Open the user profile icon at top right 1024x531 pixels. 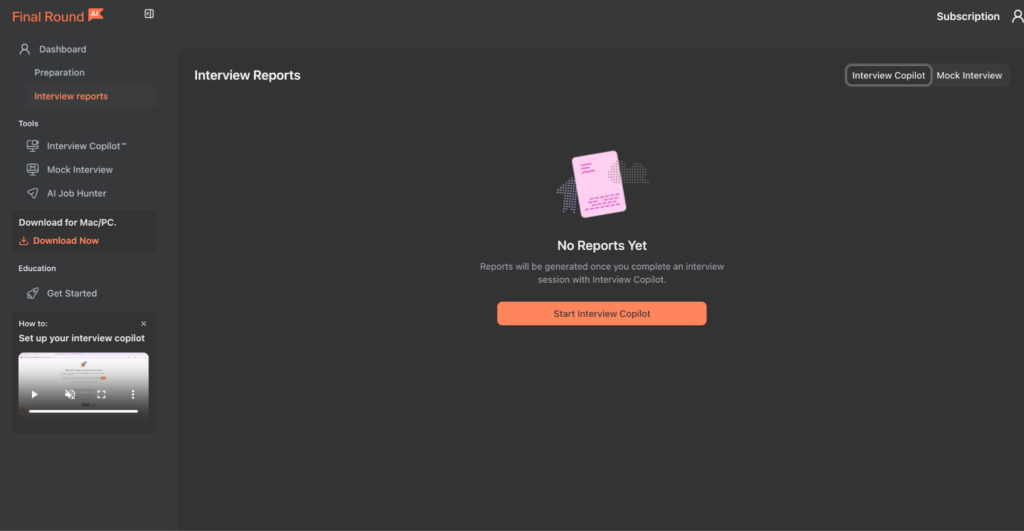pyautogui.click(x=1017, y=16)
